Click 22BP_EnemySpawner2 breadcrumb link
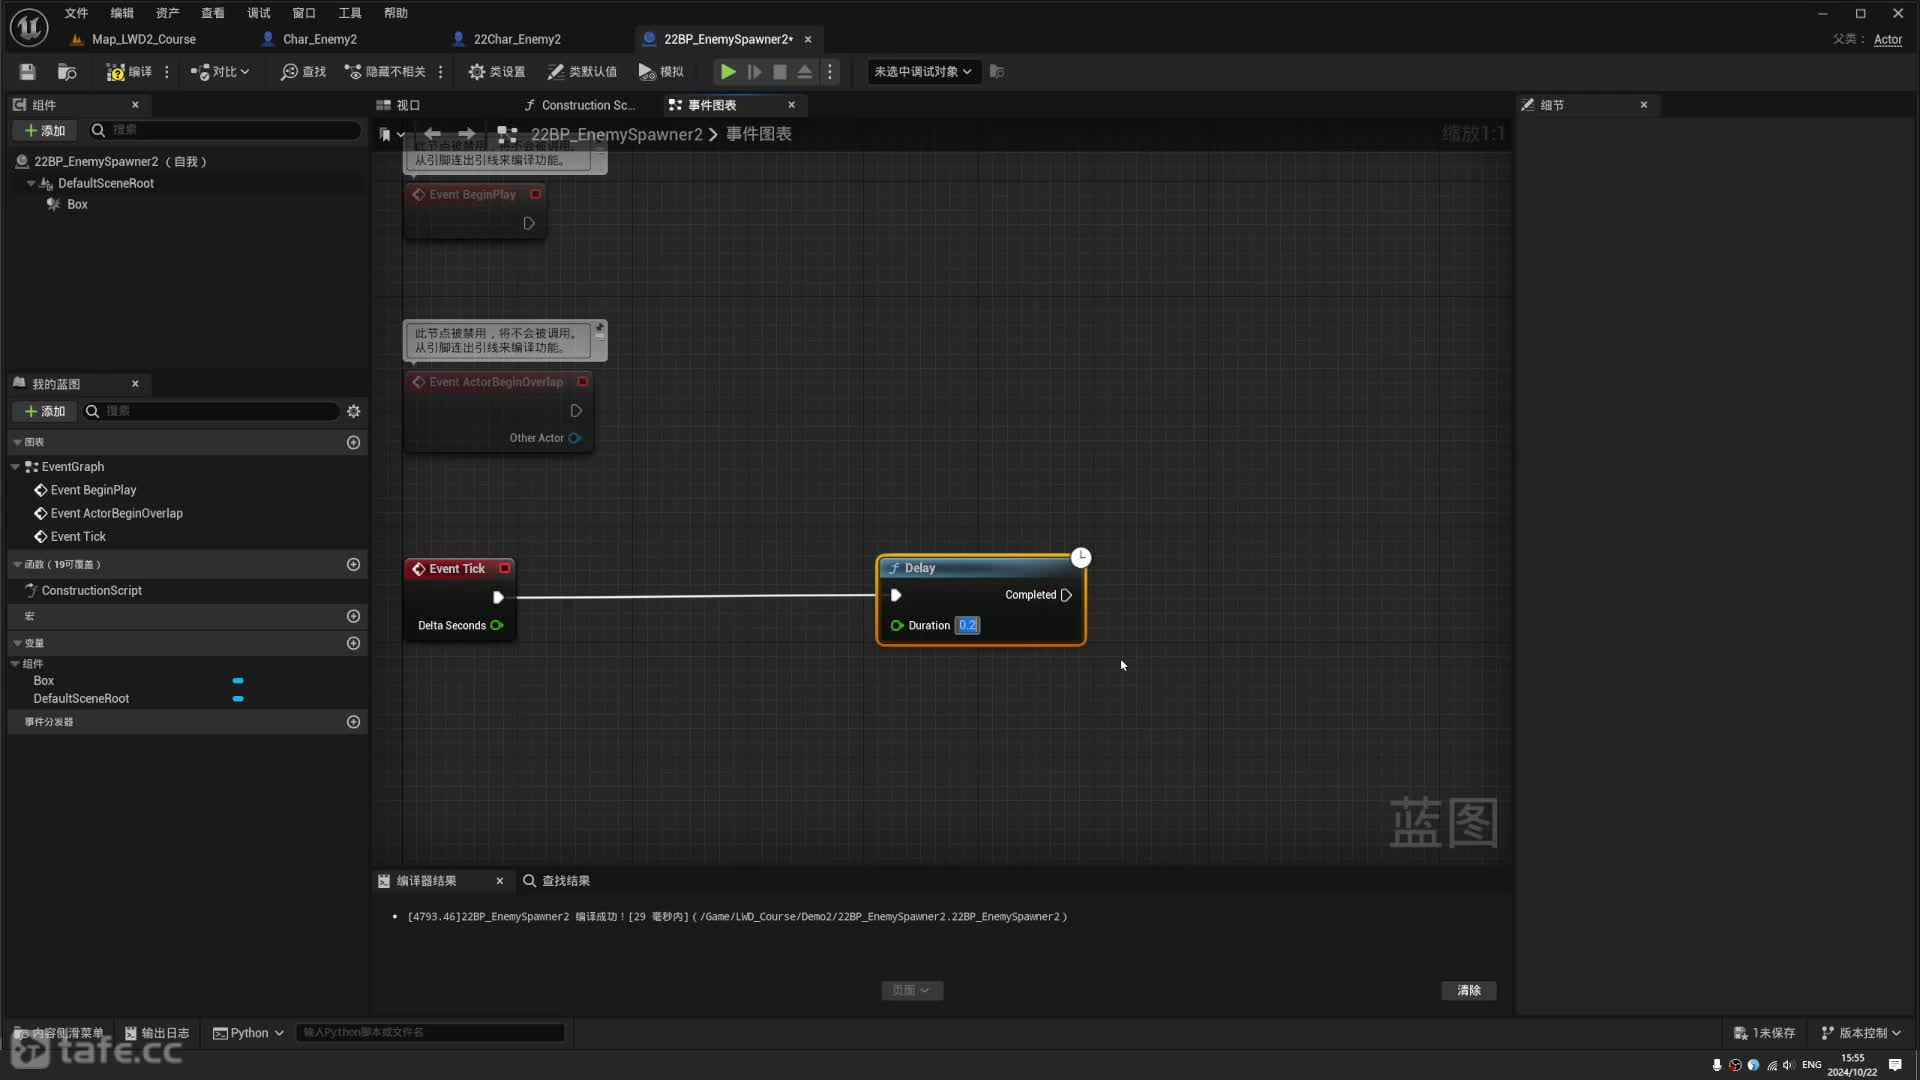 pyautogui.click(x=616, y=134)
